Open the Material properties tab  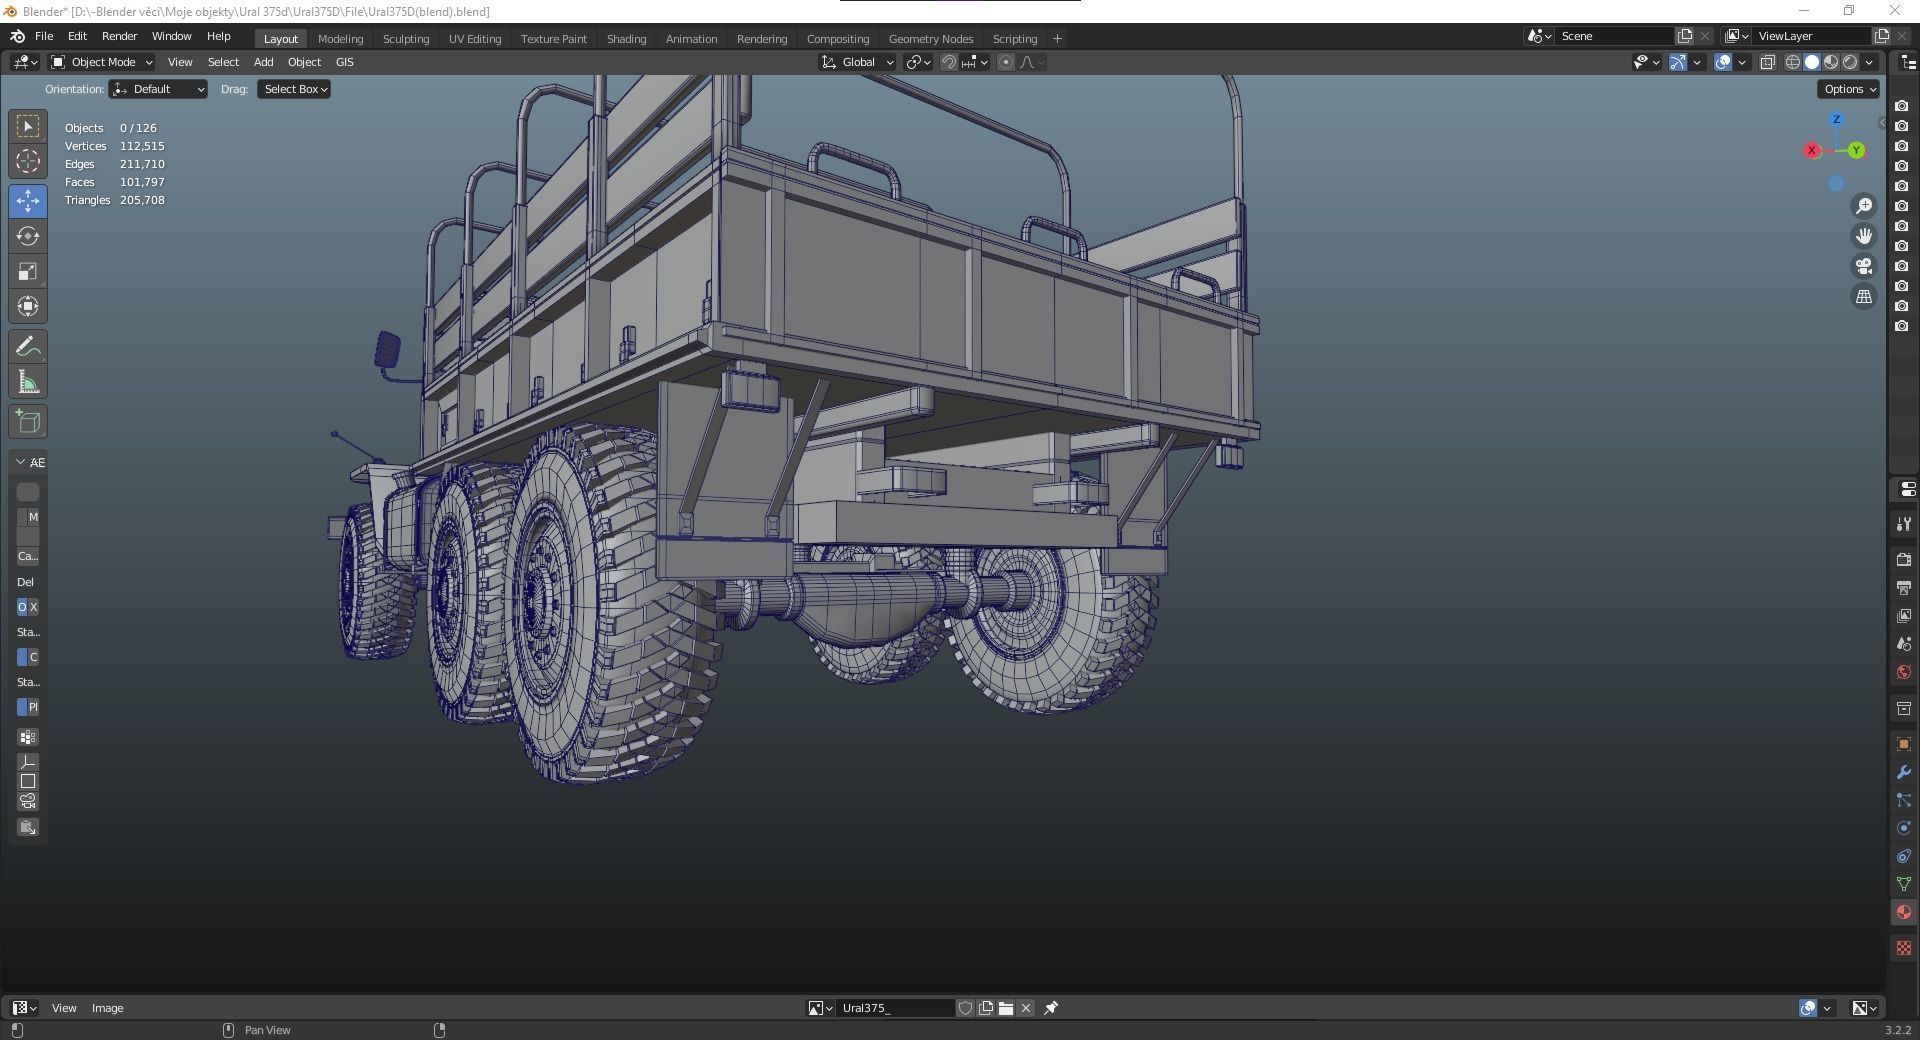[1904, 912]
